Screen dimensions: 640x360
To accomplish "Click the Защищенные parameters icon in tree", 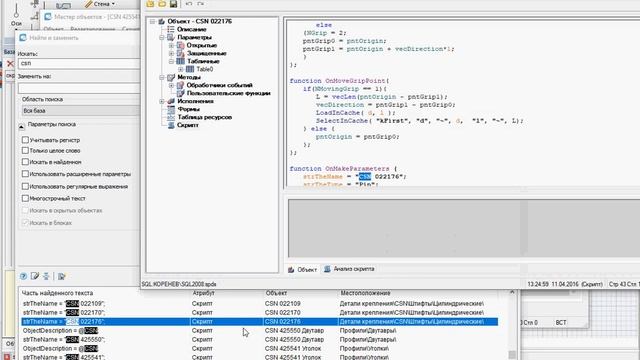I will (x=180, y=53).
